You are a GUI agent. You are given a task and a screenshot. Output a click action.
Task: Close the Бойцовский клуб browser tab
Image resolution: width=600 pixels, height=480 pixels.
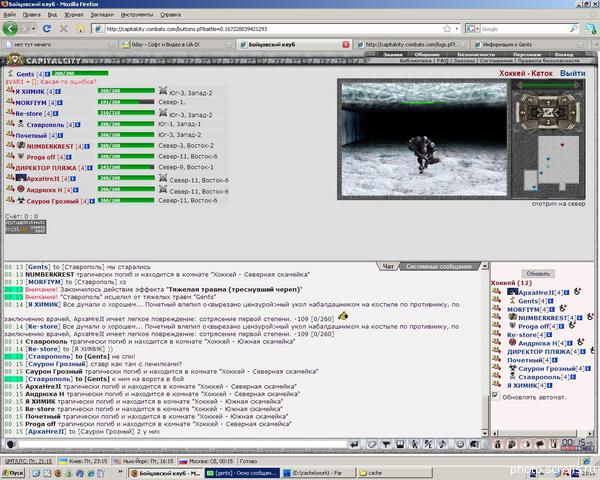pyautogui.click(x=346, y=44)
